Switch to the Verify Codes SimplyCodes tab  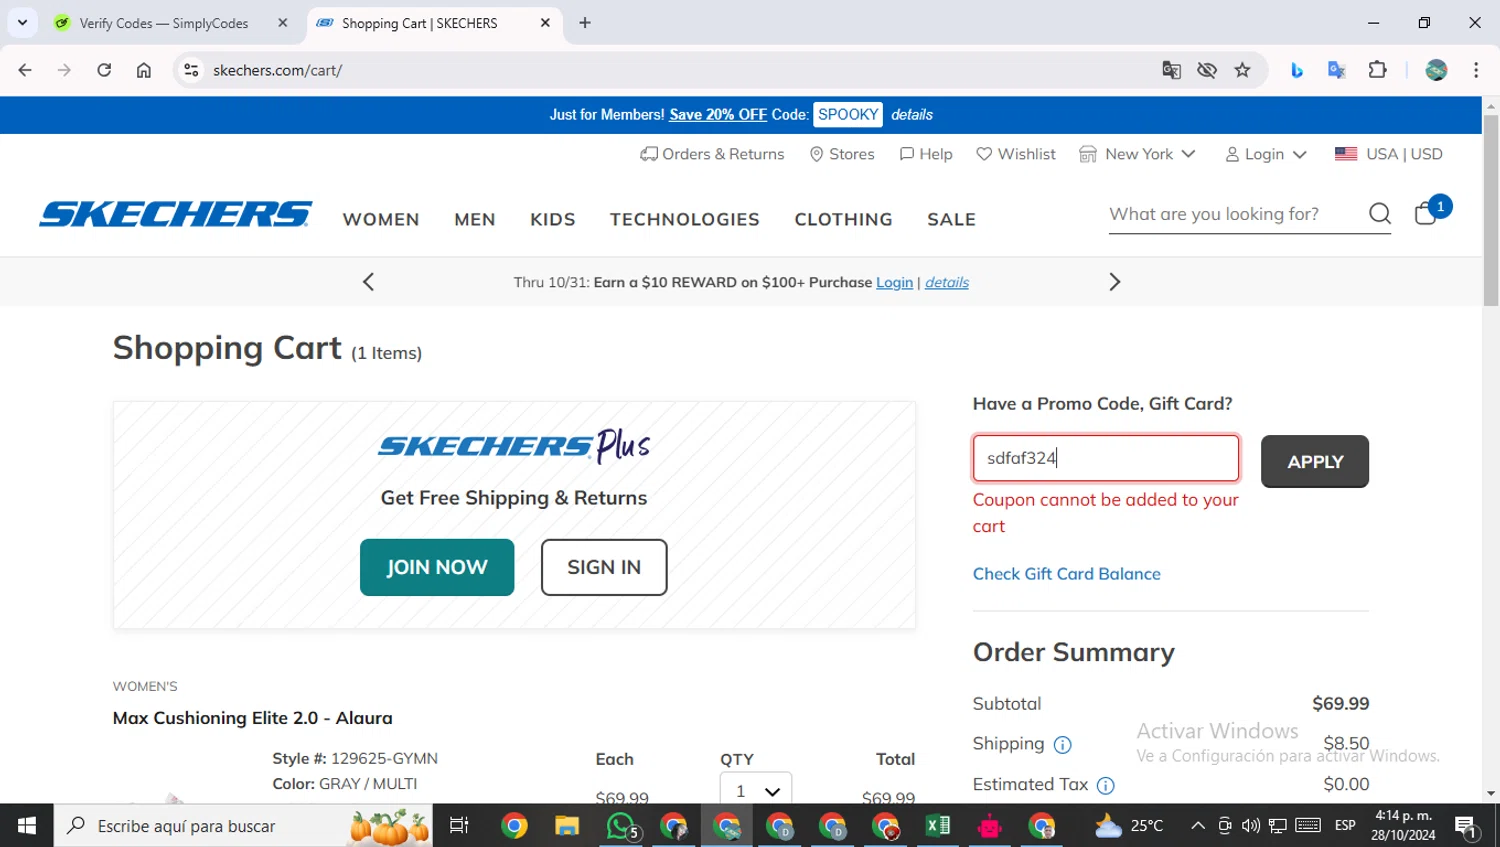tap(165, 23)
